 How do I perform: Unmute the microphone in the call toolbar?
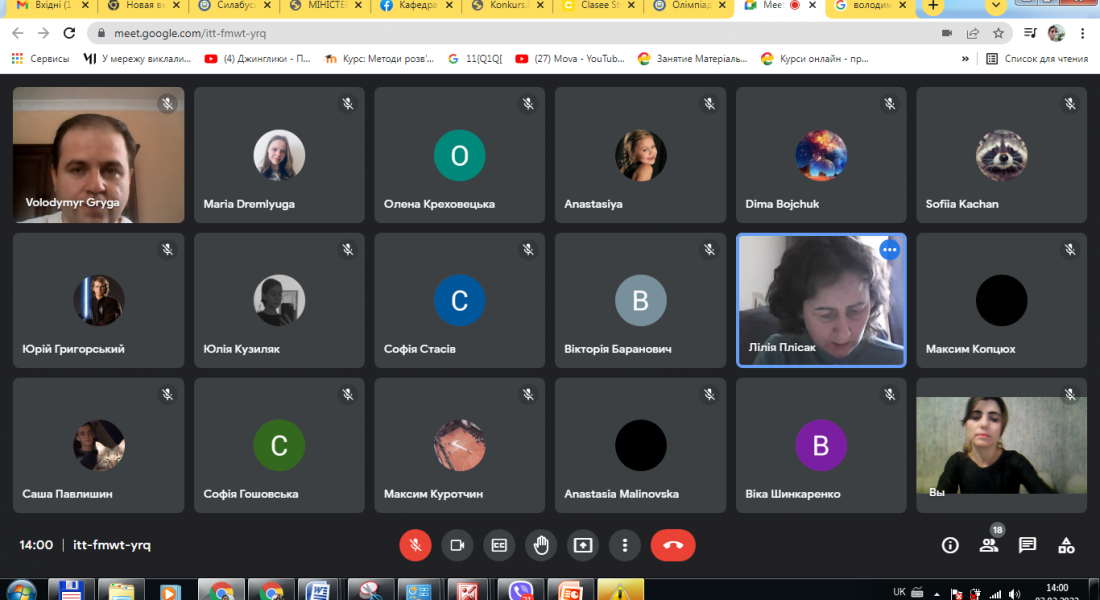pos(415,545)
